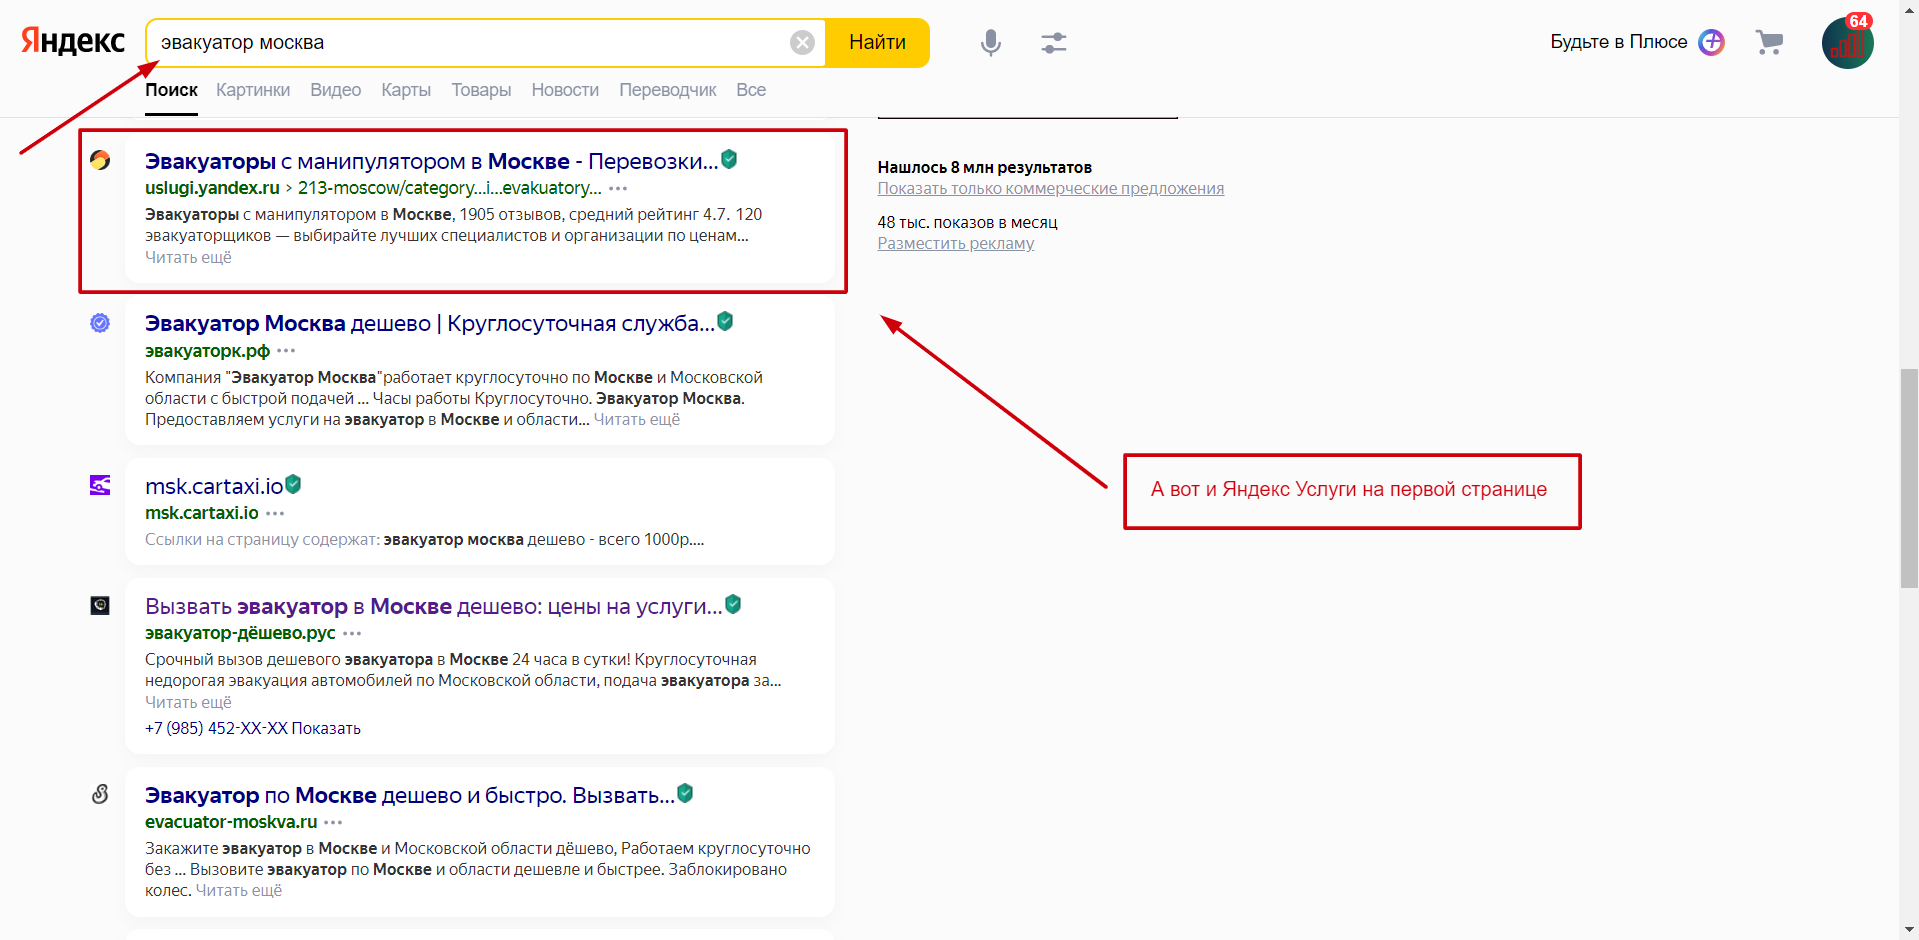Go to the Новости tab
Viewport: 1919px width, 940px height.
565,90
